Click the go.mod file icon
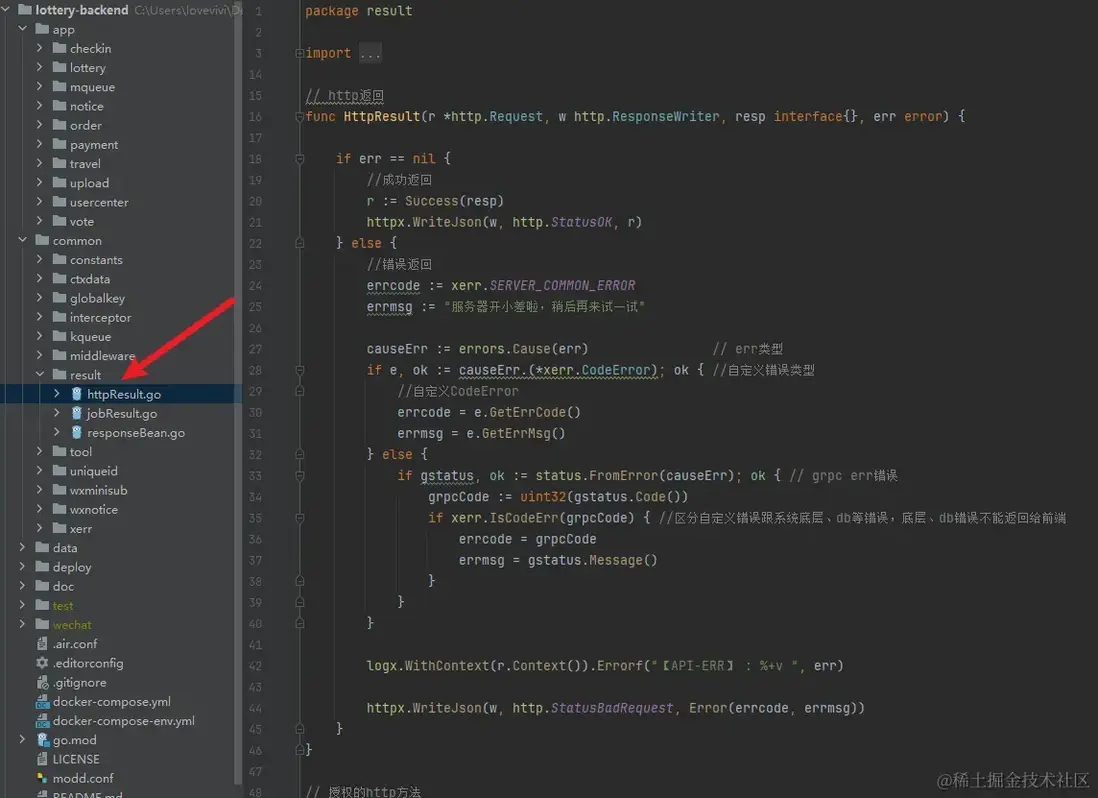This screenshot has width=1098, height=798. click(x=43, y=740)
